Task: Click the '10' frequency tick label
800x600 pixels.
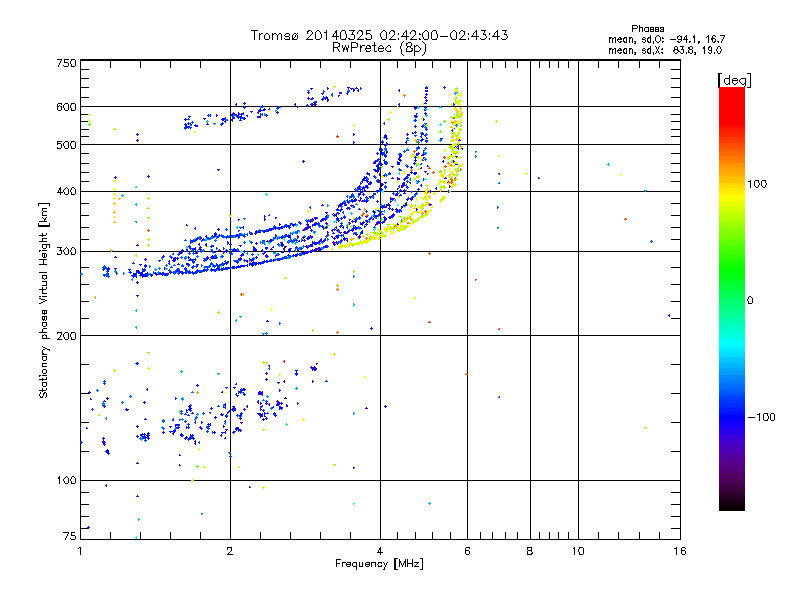Action: tap(578, 551)
